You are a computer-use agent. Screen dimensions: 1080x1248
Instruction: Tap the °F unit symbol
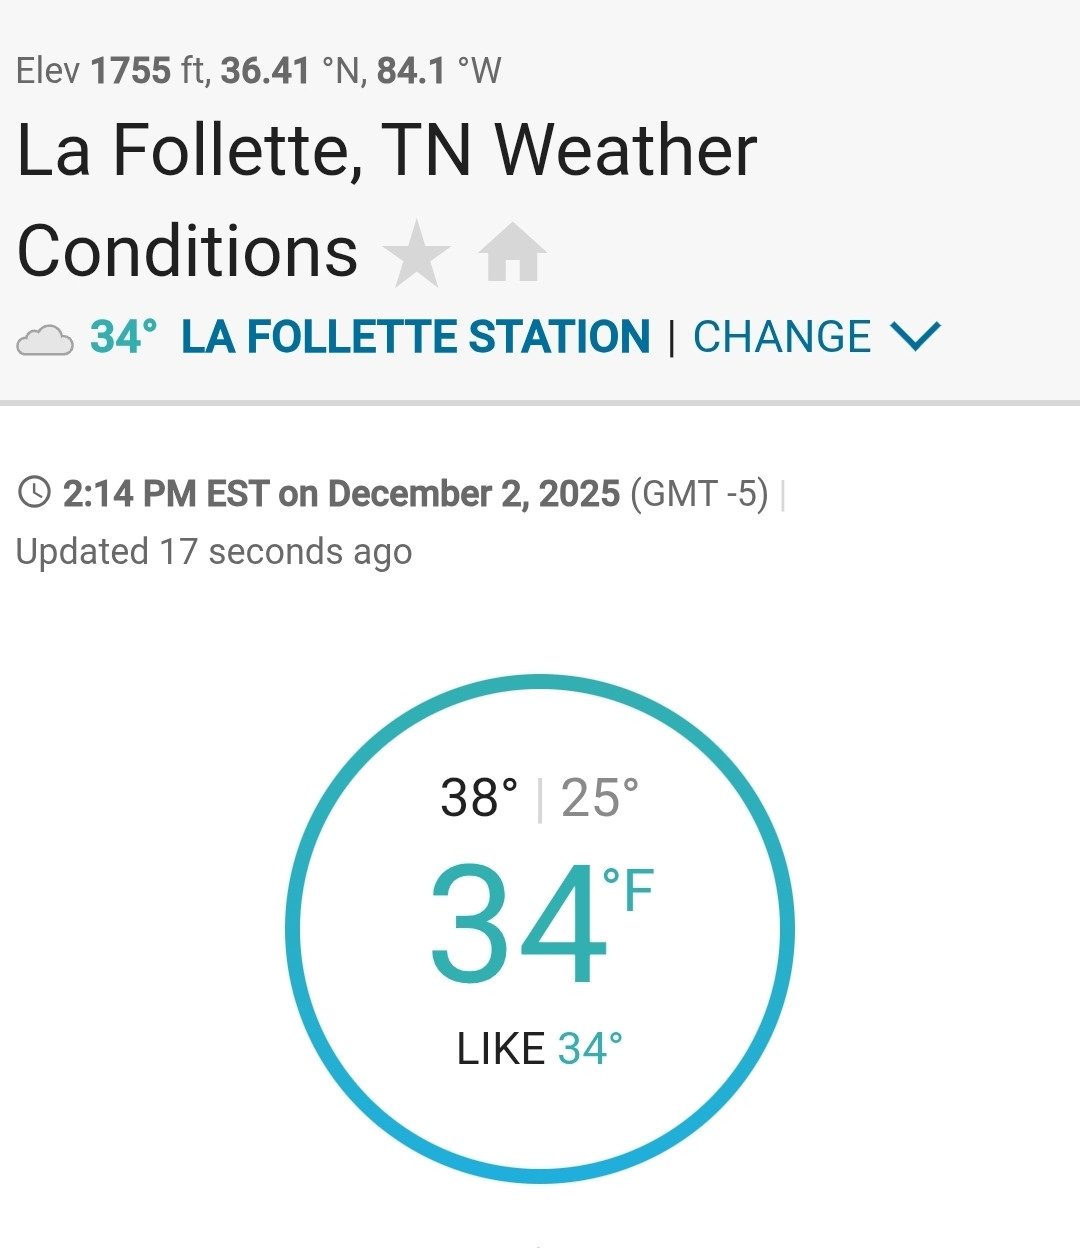[x=629, y=890]
